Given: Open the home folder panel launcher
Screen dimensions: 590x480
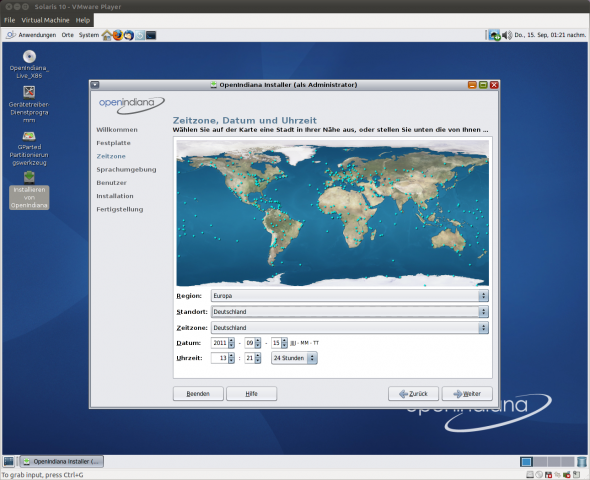Looking at the screenshot, I should point(106,35).
